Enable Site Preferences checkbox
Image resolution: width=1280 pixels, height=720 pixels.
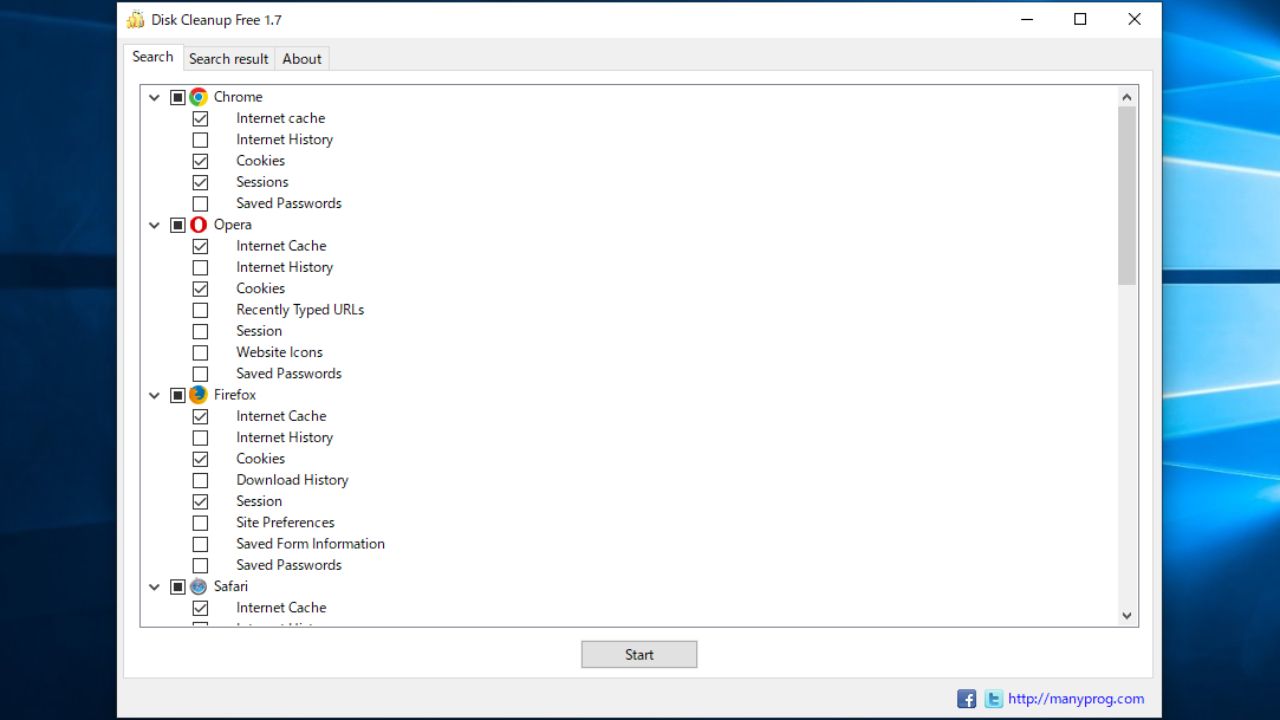(x=200, y=523)
